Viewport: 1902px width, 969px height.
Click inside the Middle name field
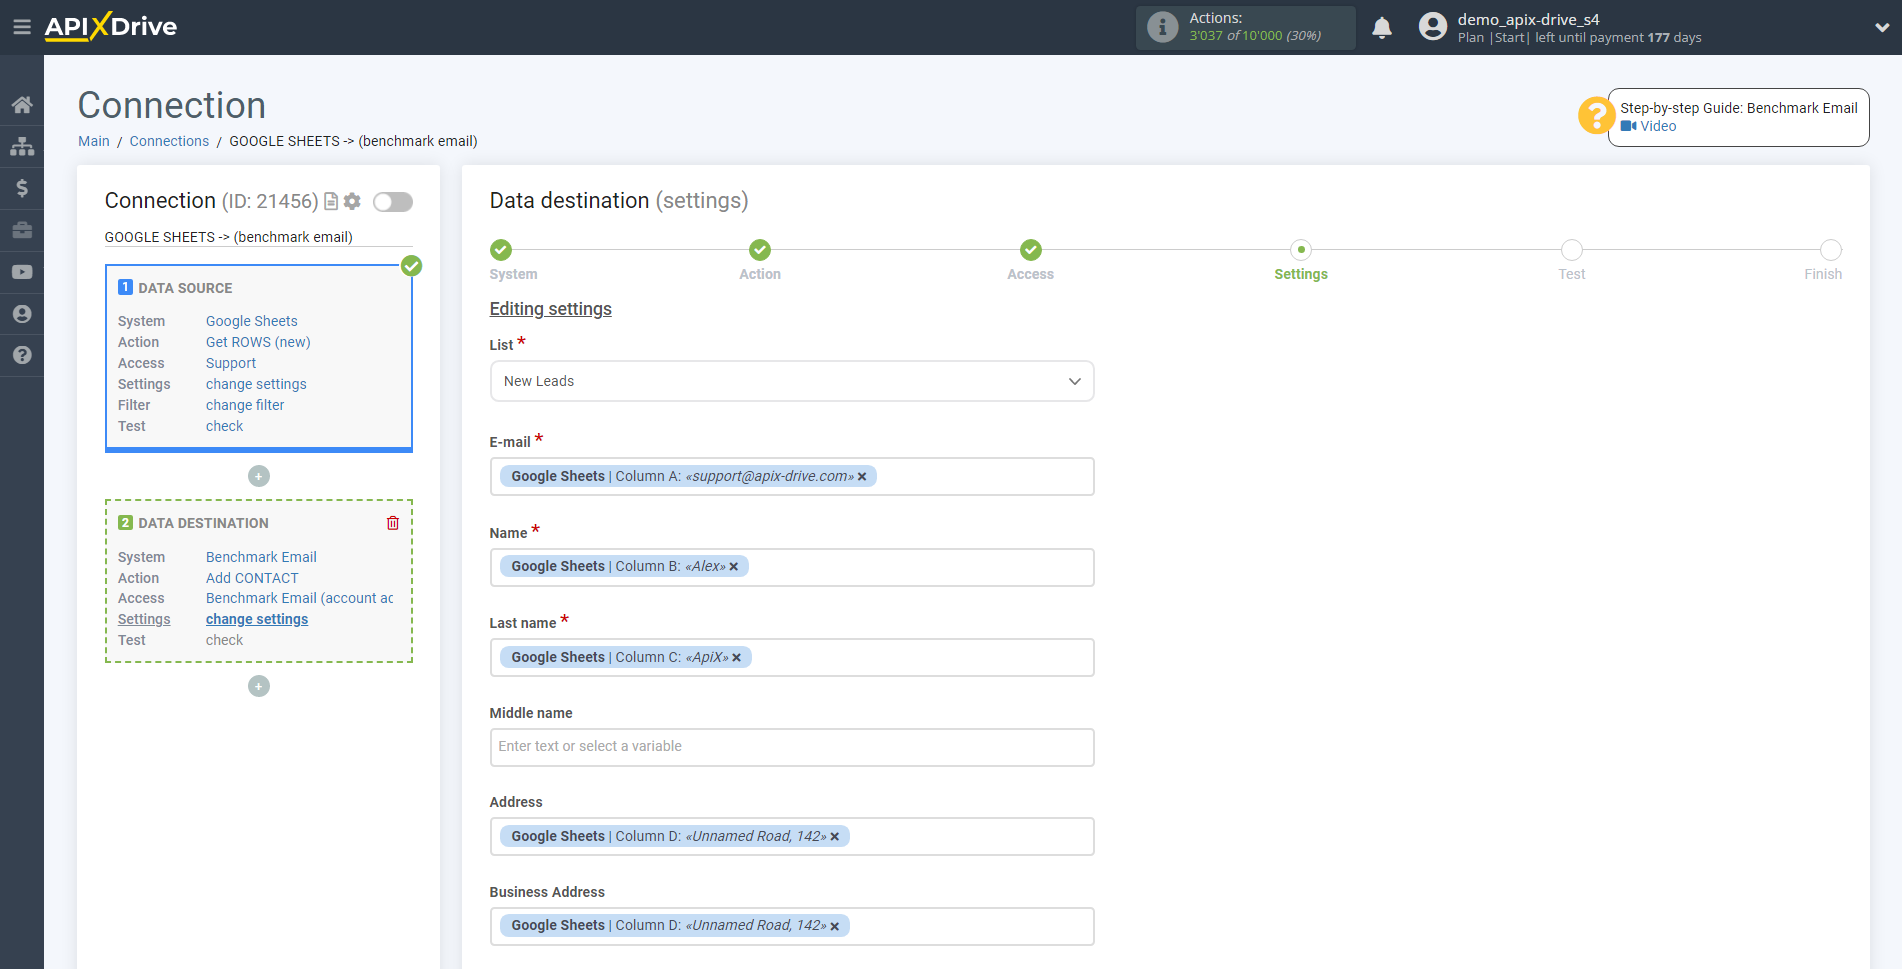[x=792, y=747]
